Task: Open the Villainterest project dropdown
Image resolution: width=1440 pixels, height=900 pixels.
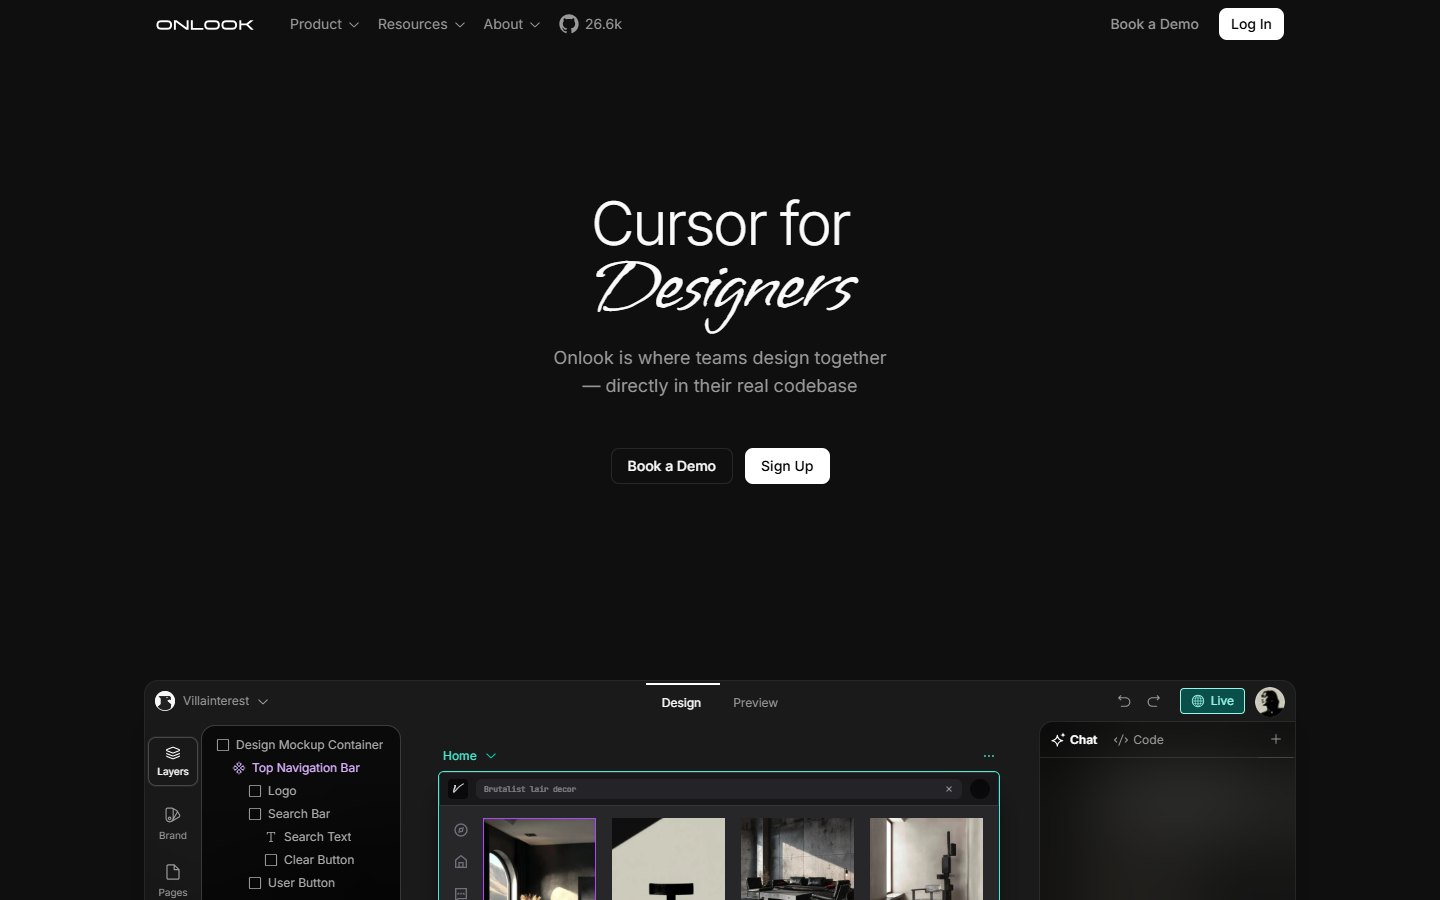Action: (225, 701)
